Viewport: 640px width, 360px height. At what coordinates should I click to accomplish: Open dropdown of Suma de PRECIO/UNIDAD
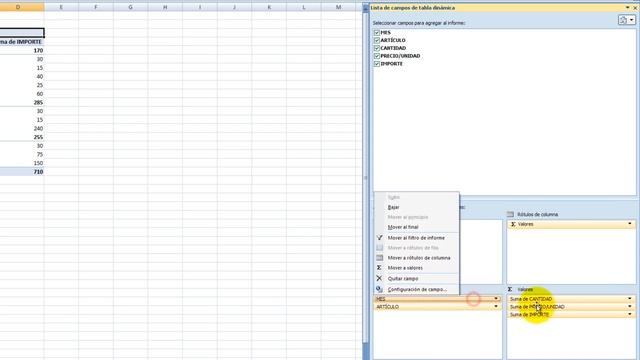(x=630, y=307)
